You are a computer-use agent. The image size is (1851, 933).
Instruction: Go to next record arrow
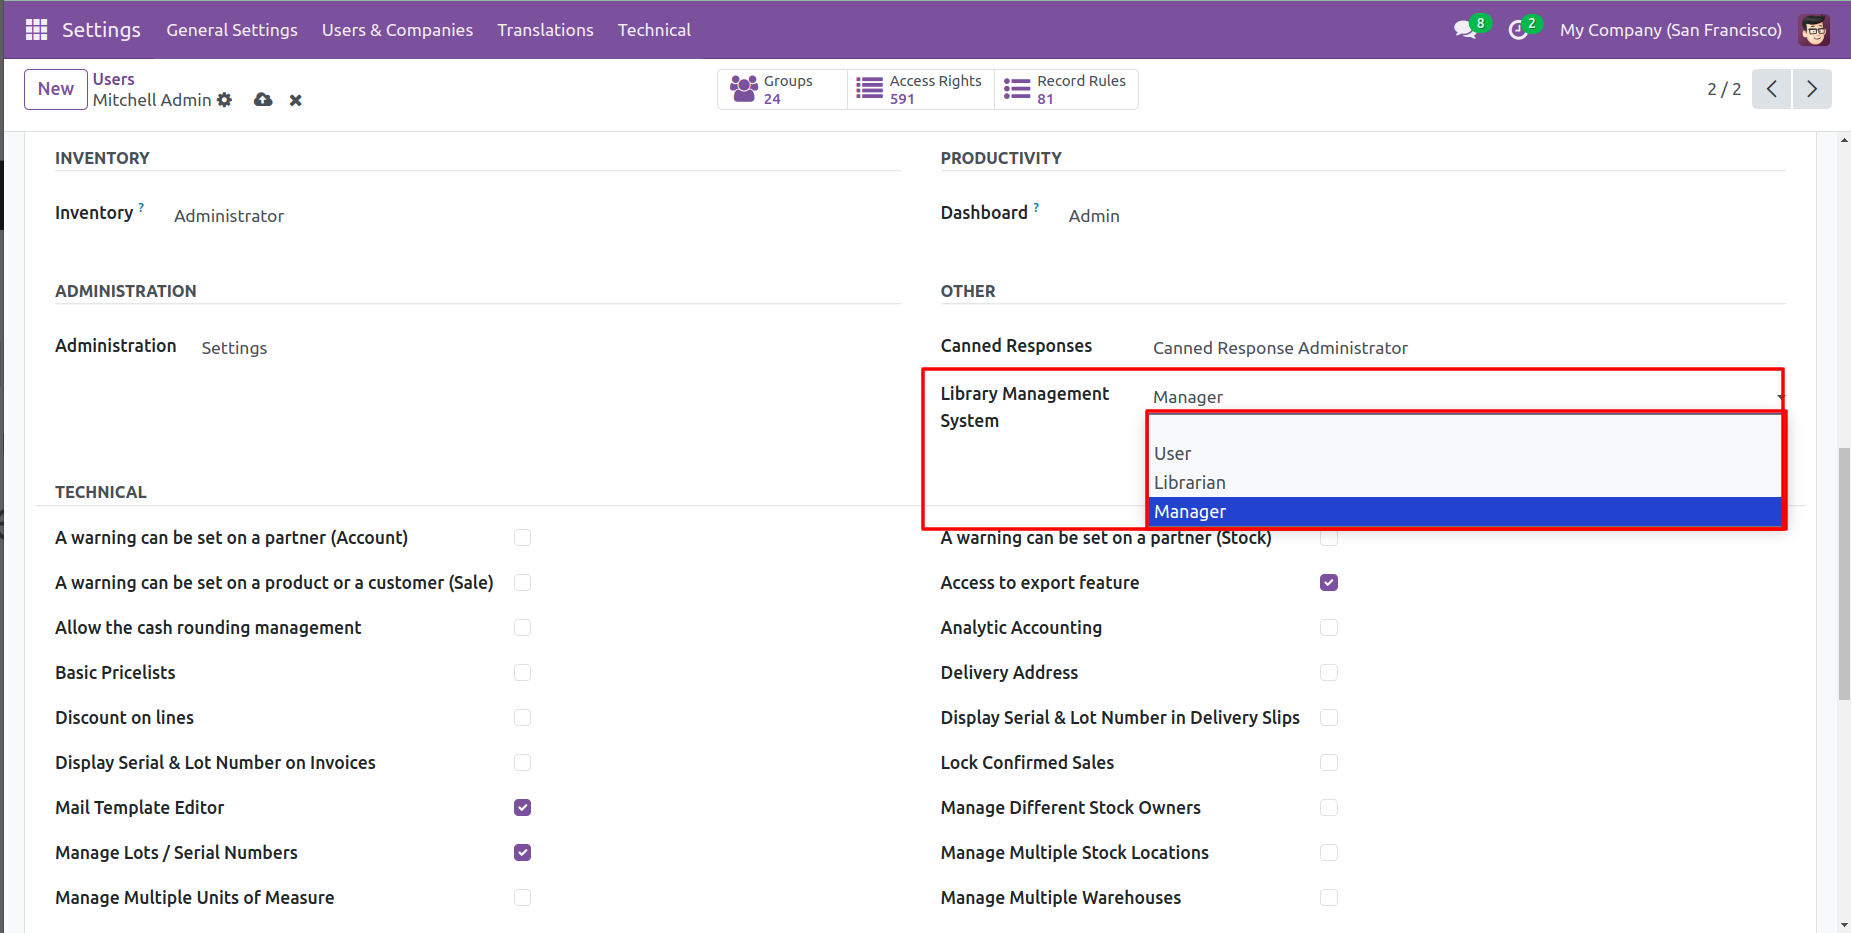point(1812,89)
